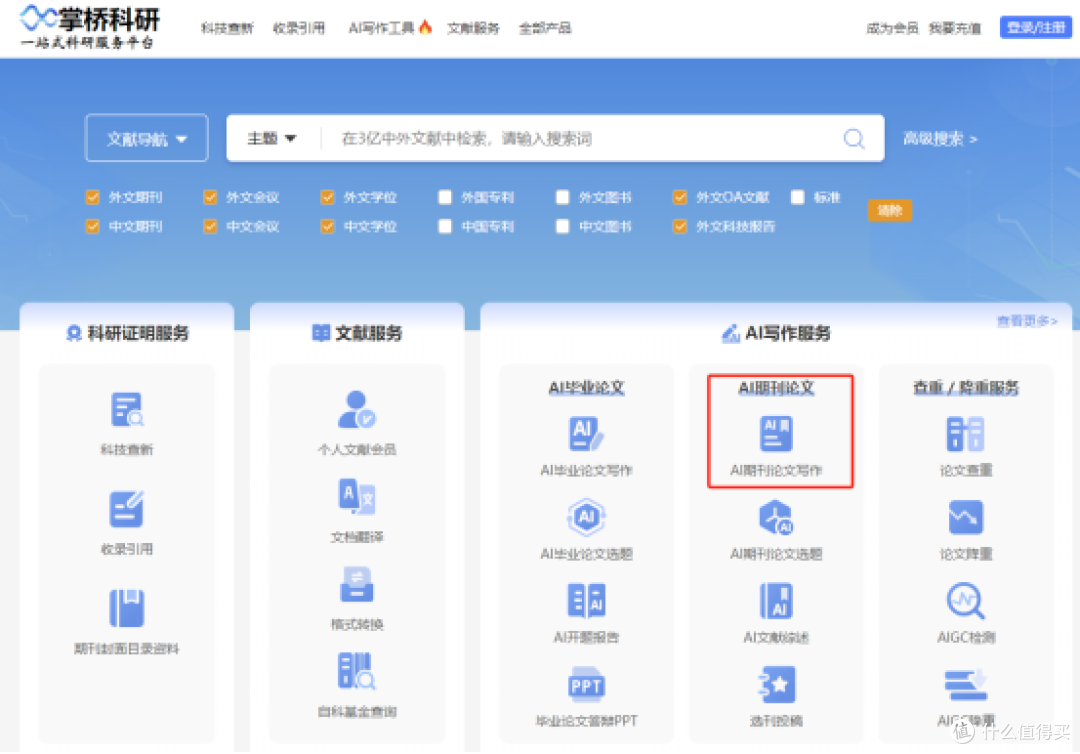Screen dimensions: 1080x754
Task: Click the AI期刊论文 column heading
Action: (x=776, y=388)
